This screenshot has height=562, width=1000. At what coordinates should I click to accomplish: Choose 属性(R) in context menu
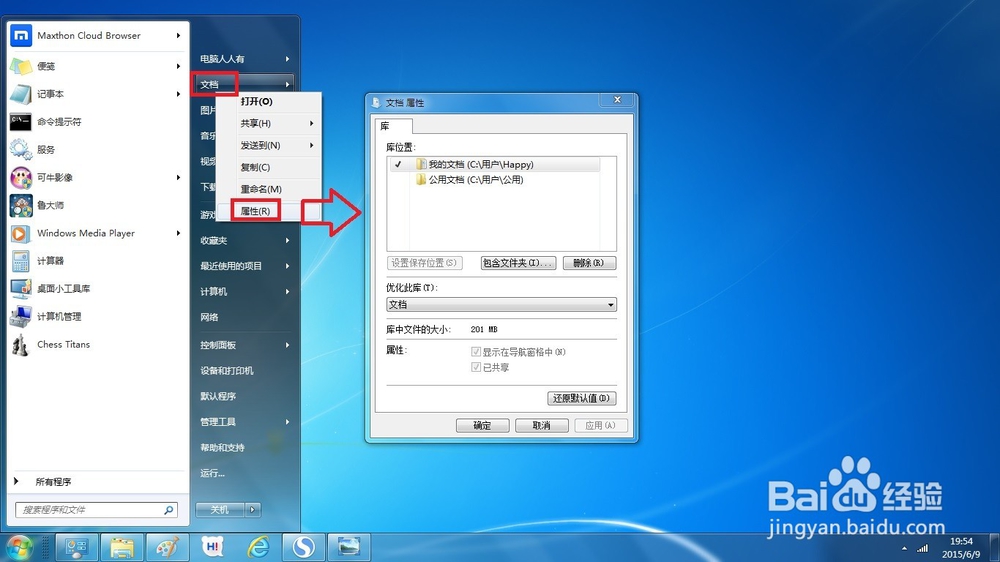pos(268,211)
